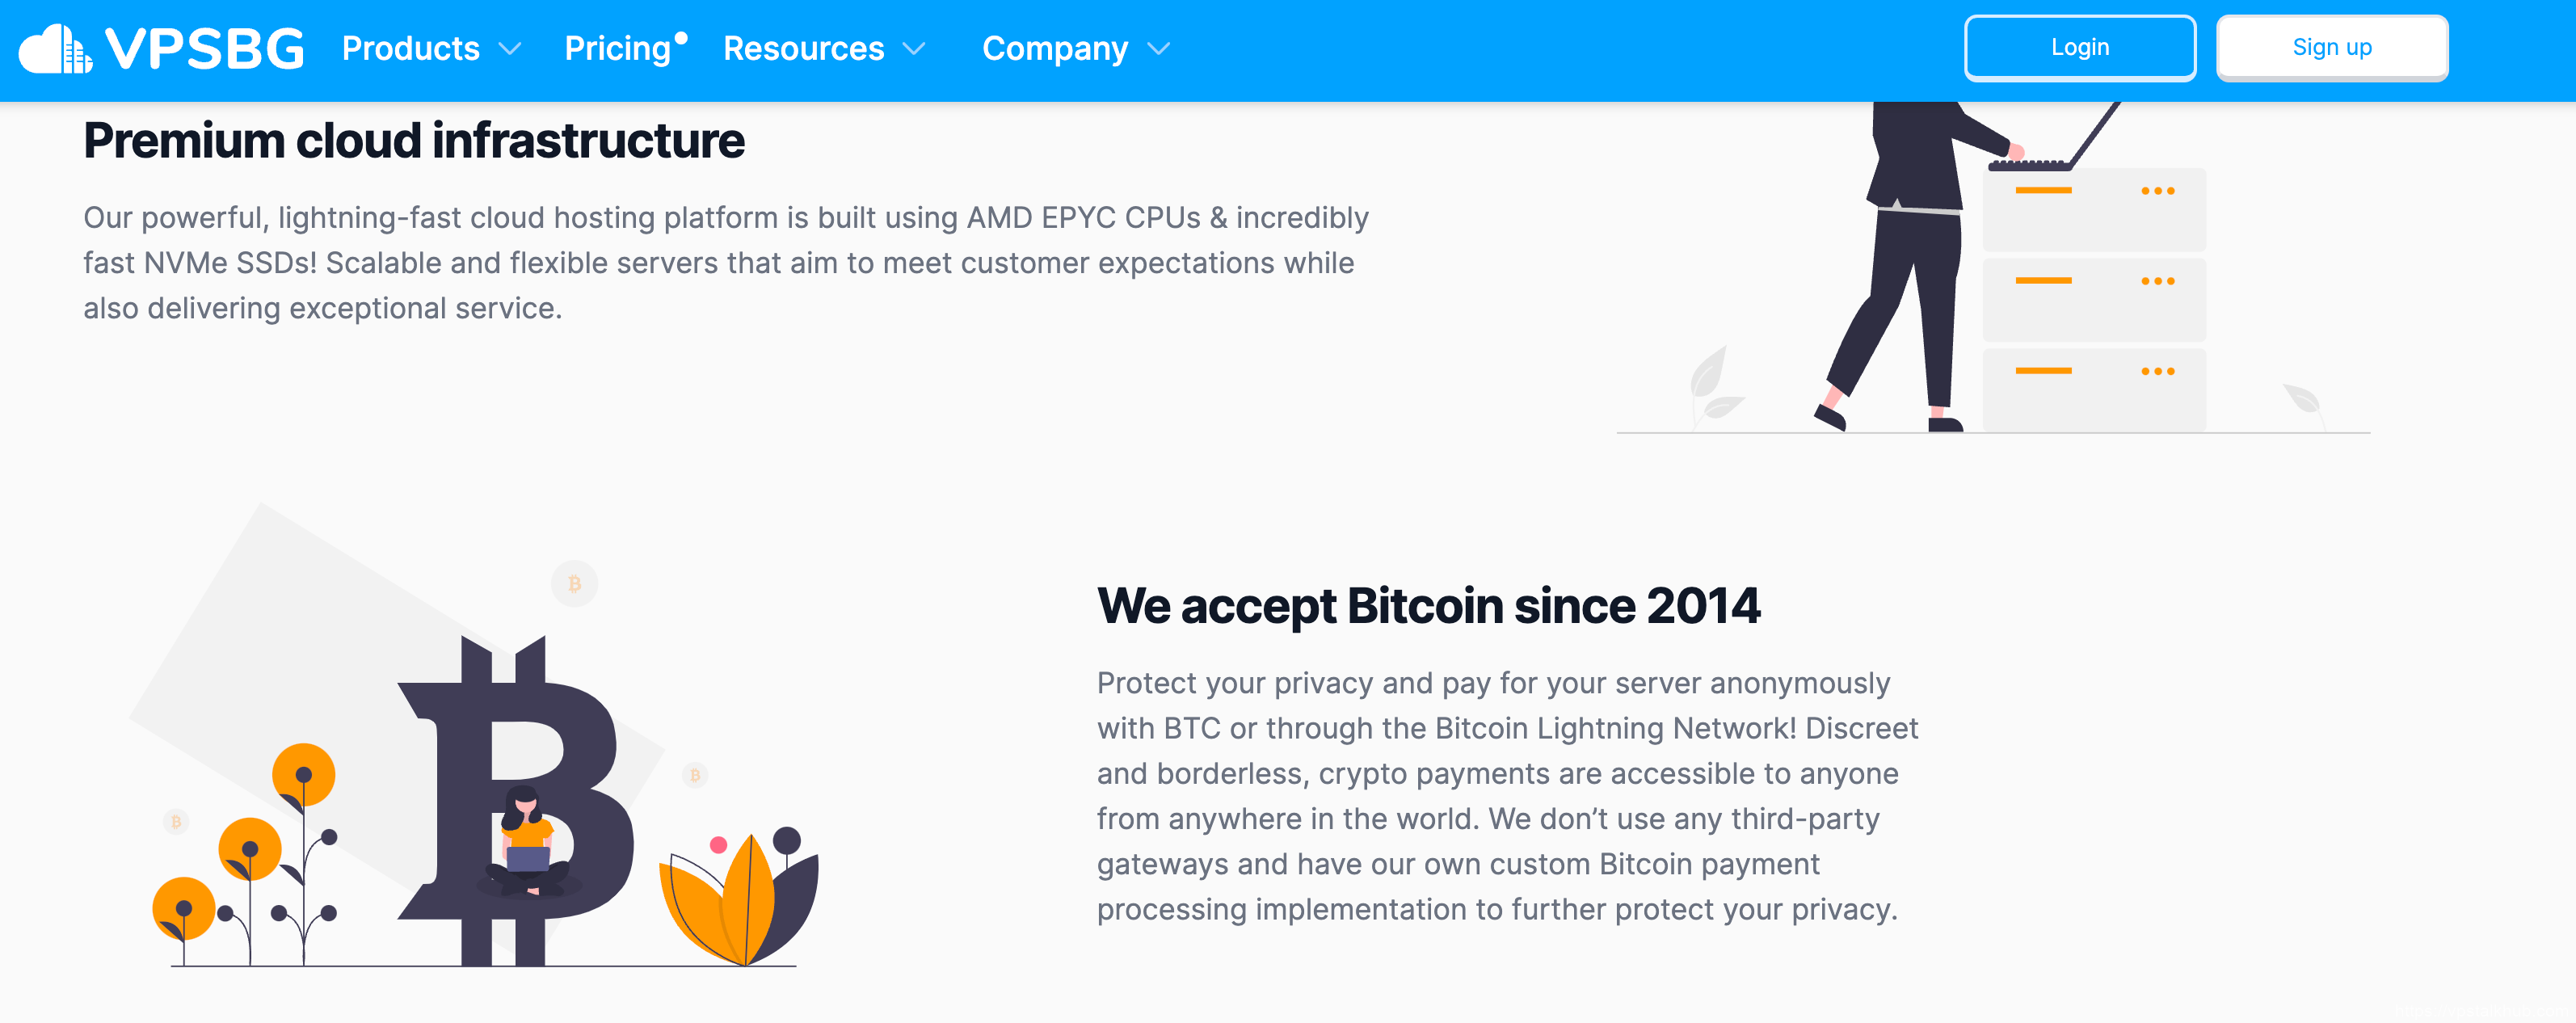Click the server rack illustration
The image size is (2576, 1023).
click(2093, 300)
